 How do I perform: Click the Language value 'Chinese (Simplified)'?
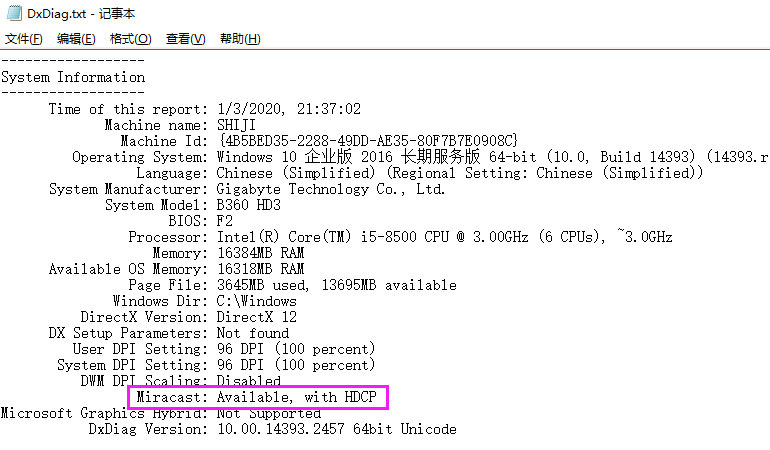(x=296, y=173)
